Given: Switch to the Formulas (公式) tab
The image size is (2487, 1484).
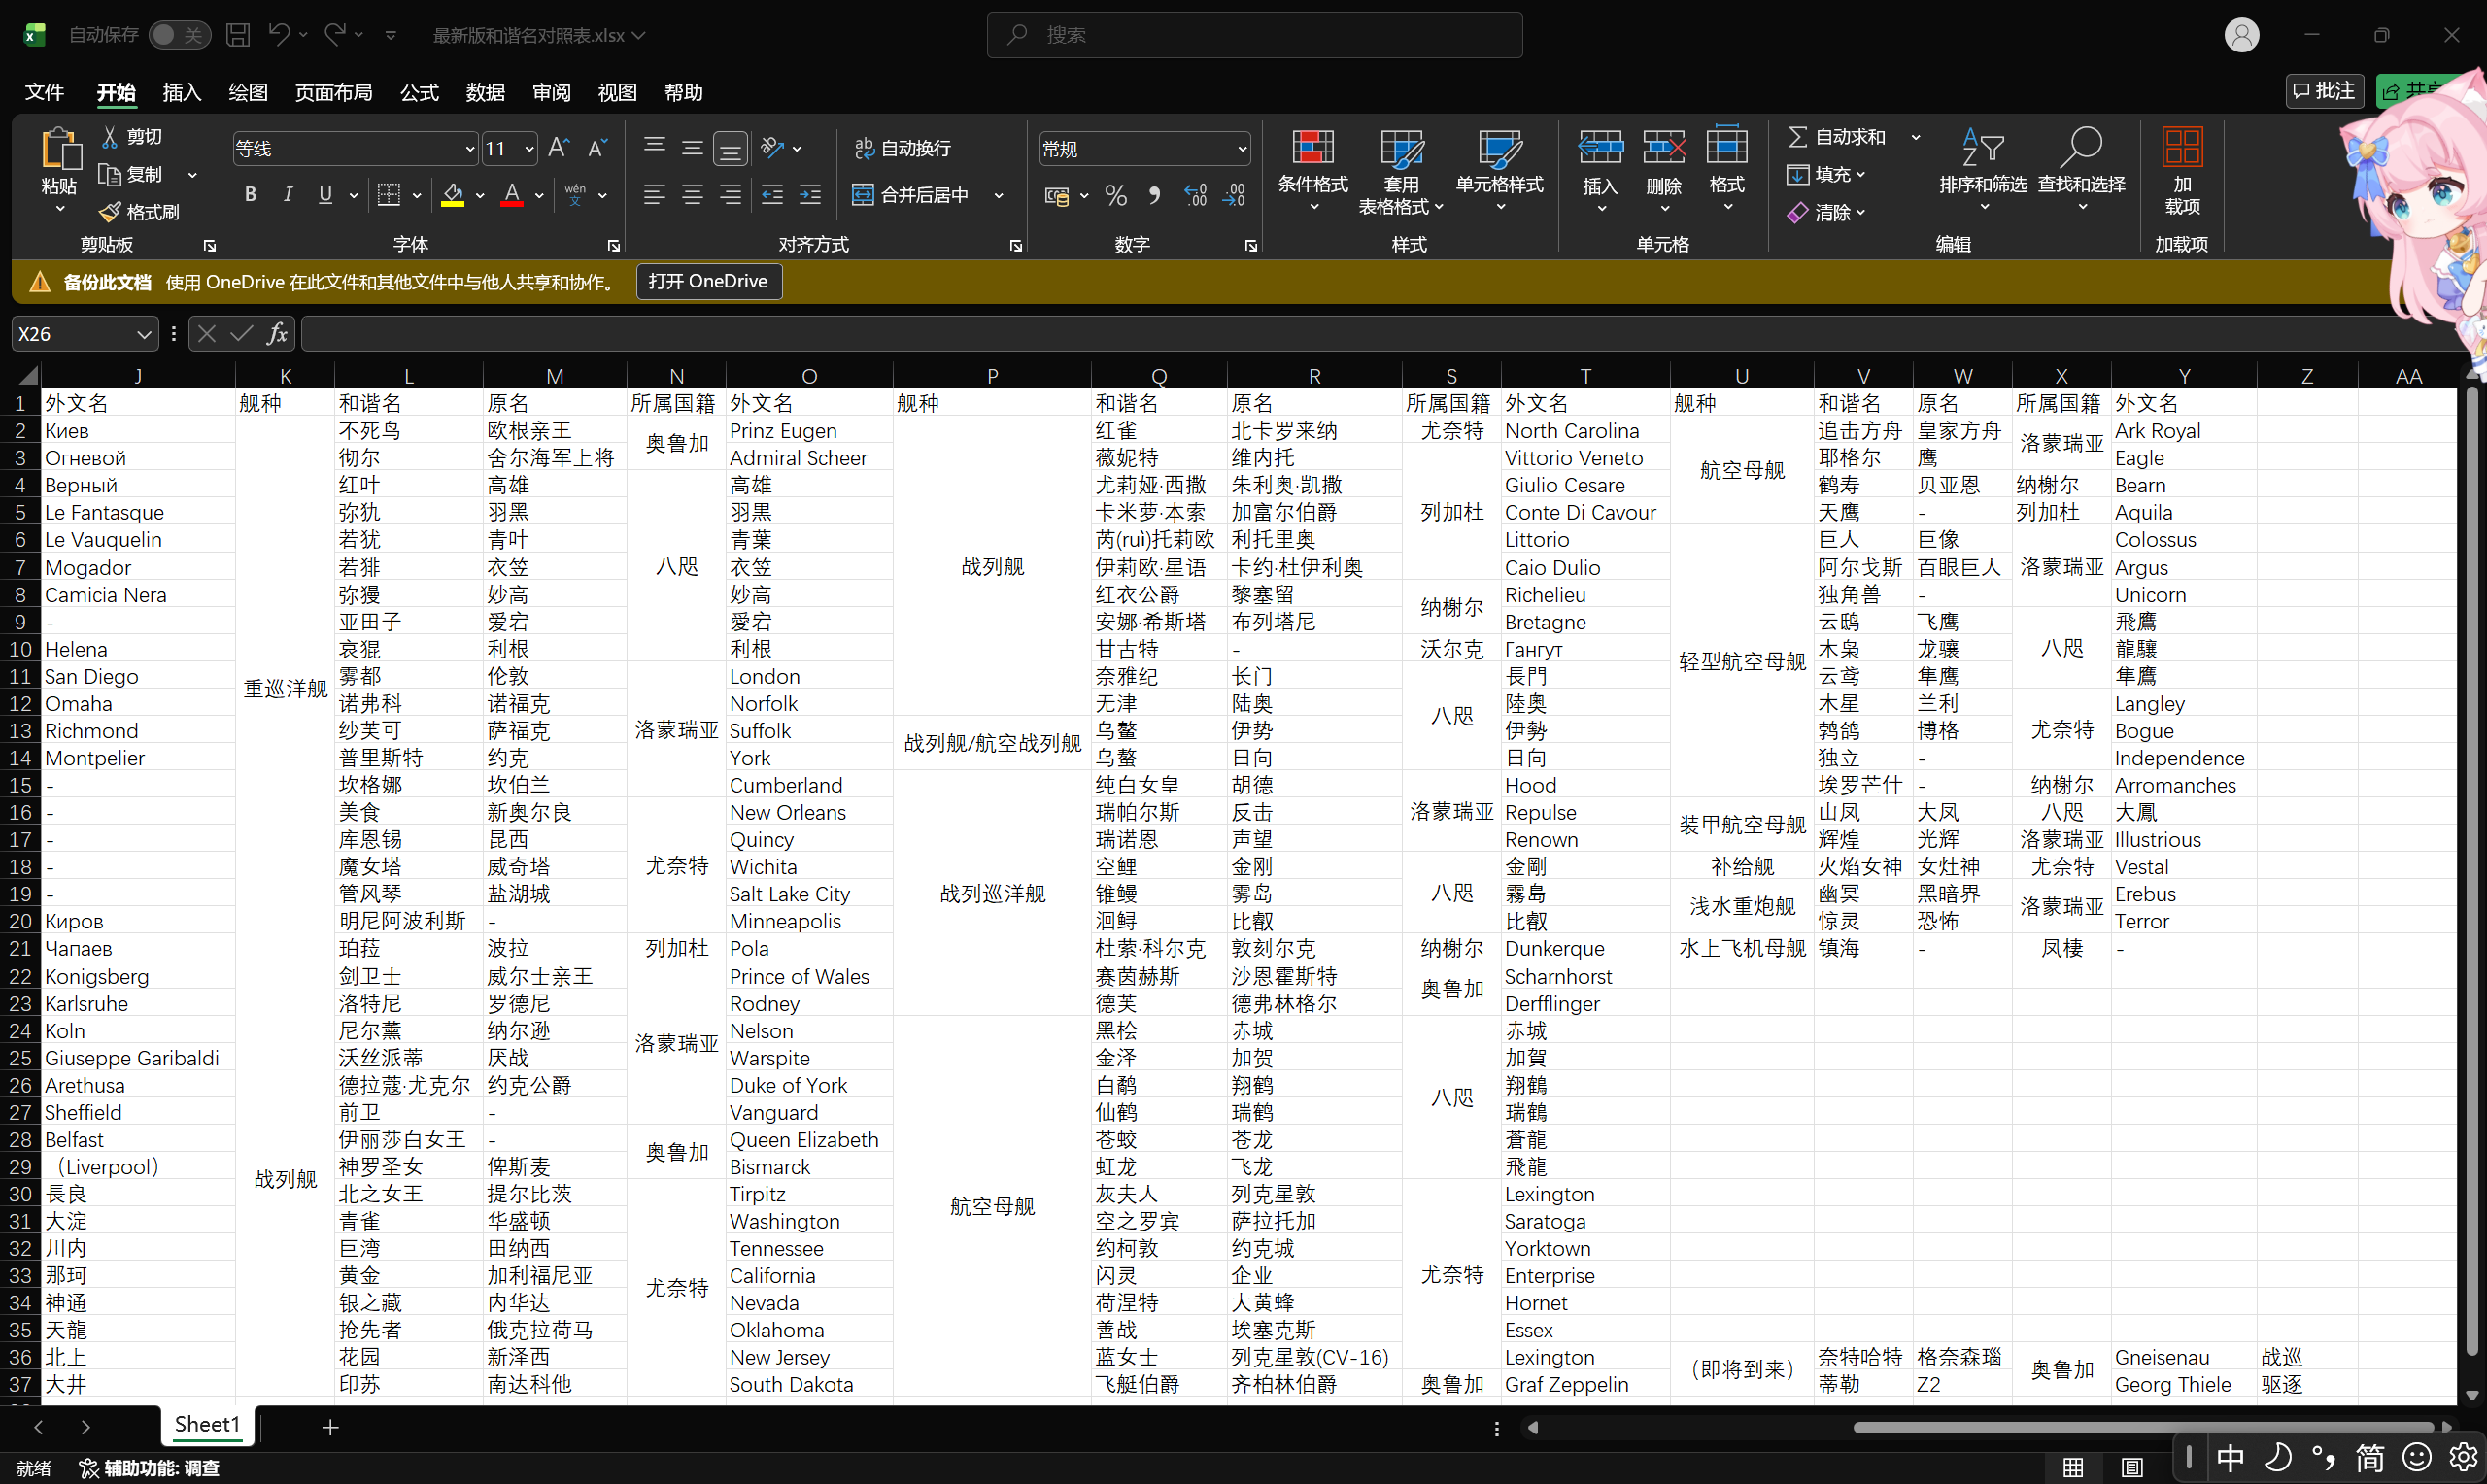Looking at the screenshot, I should [419, 92].
